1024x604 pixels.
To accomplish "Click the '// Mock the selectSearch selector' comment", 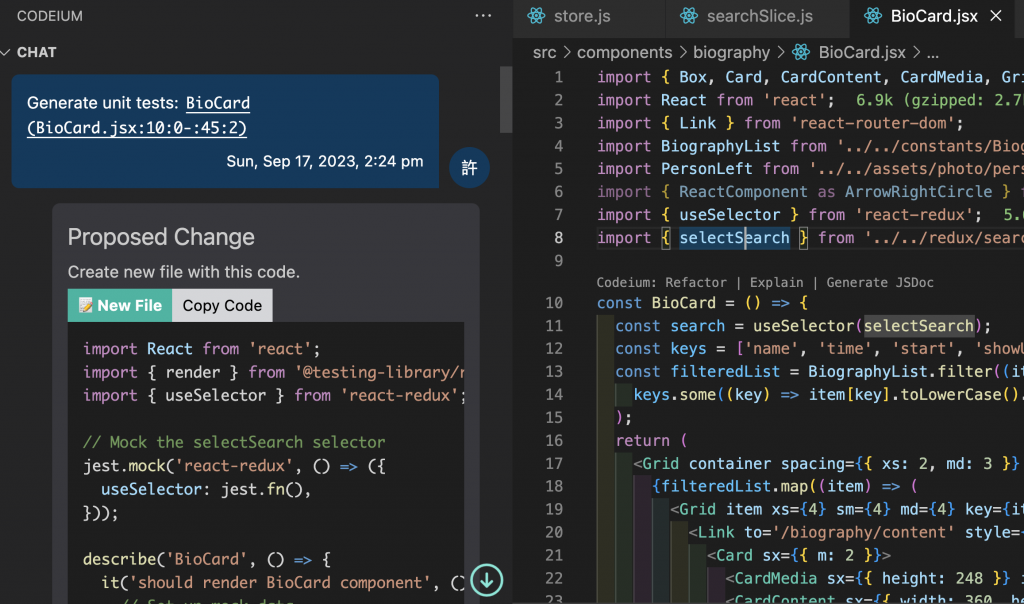I will pos(234,443).
